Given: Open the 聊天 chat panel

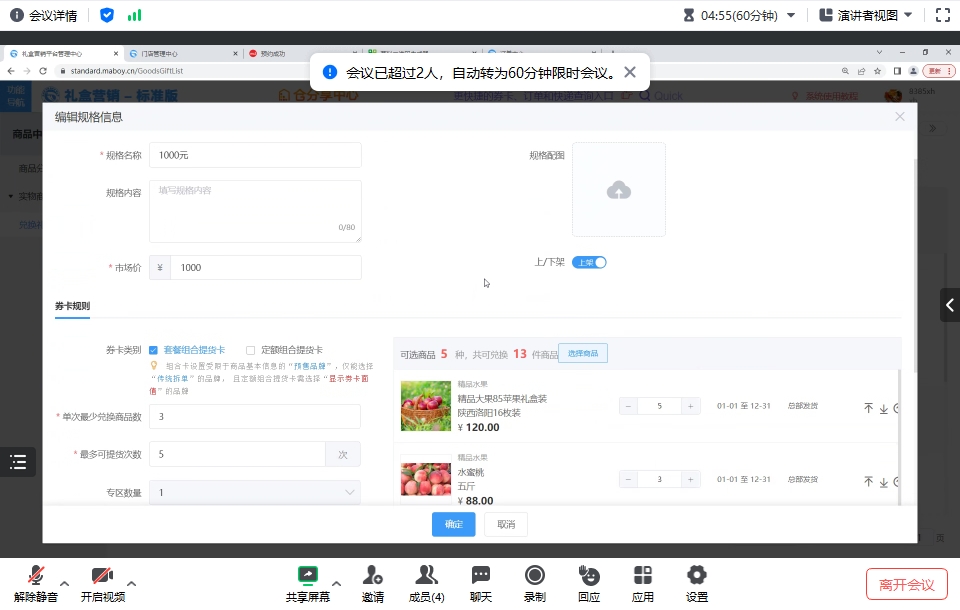Looking at the screenshot, I should tap(481, 576).
